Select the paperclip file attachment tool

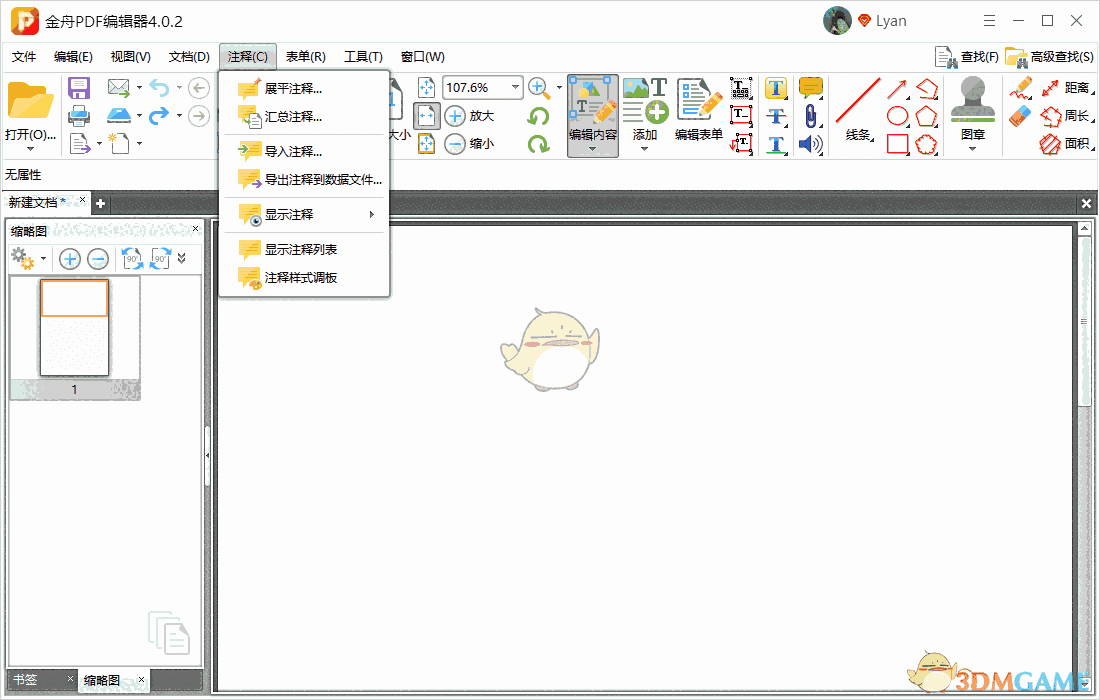(x=810, y=116)
